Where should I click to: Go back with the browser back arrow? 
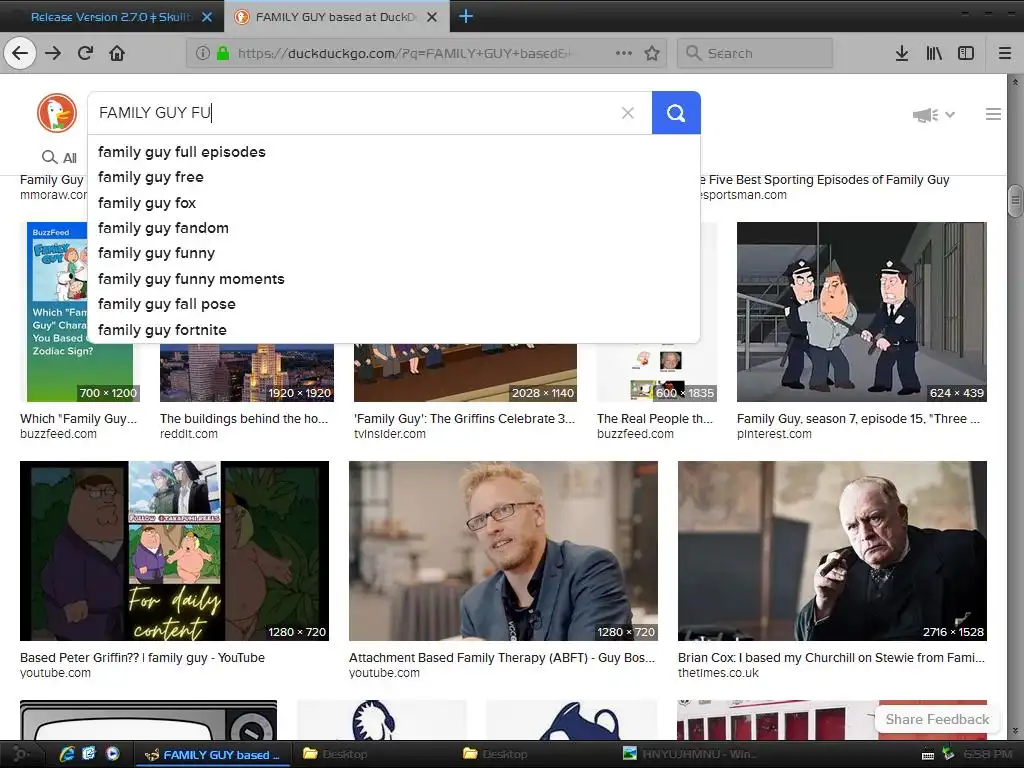[x=20, y=53]
